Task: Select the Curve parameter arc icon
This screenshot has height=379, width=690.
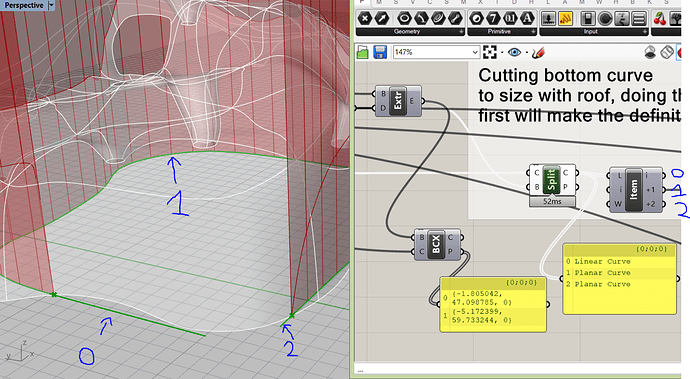Action: [x=422, y=18]
